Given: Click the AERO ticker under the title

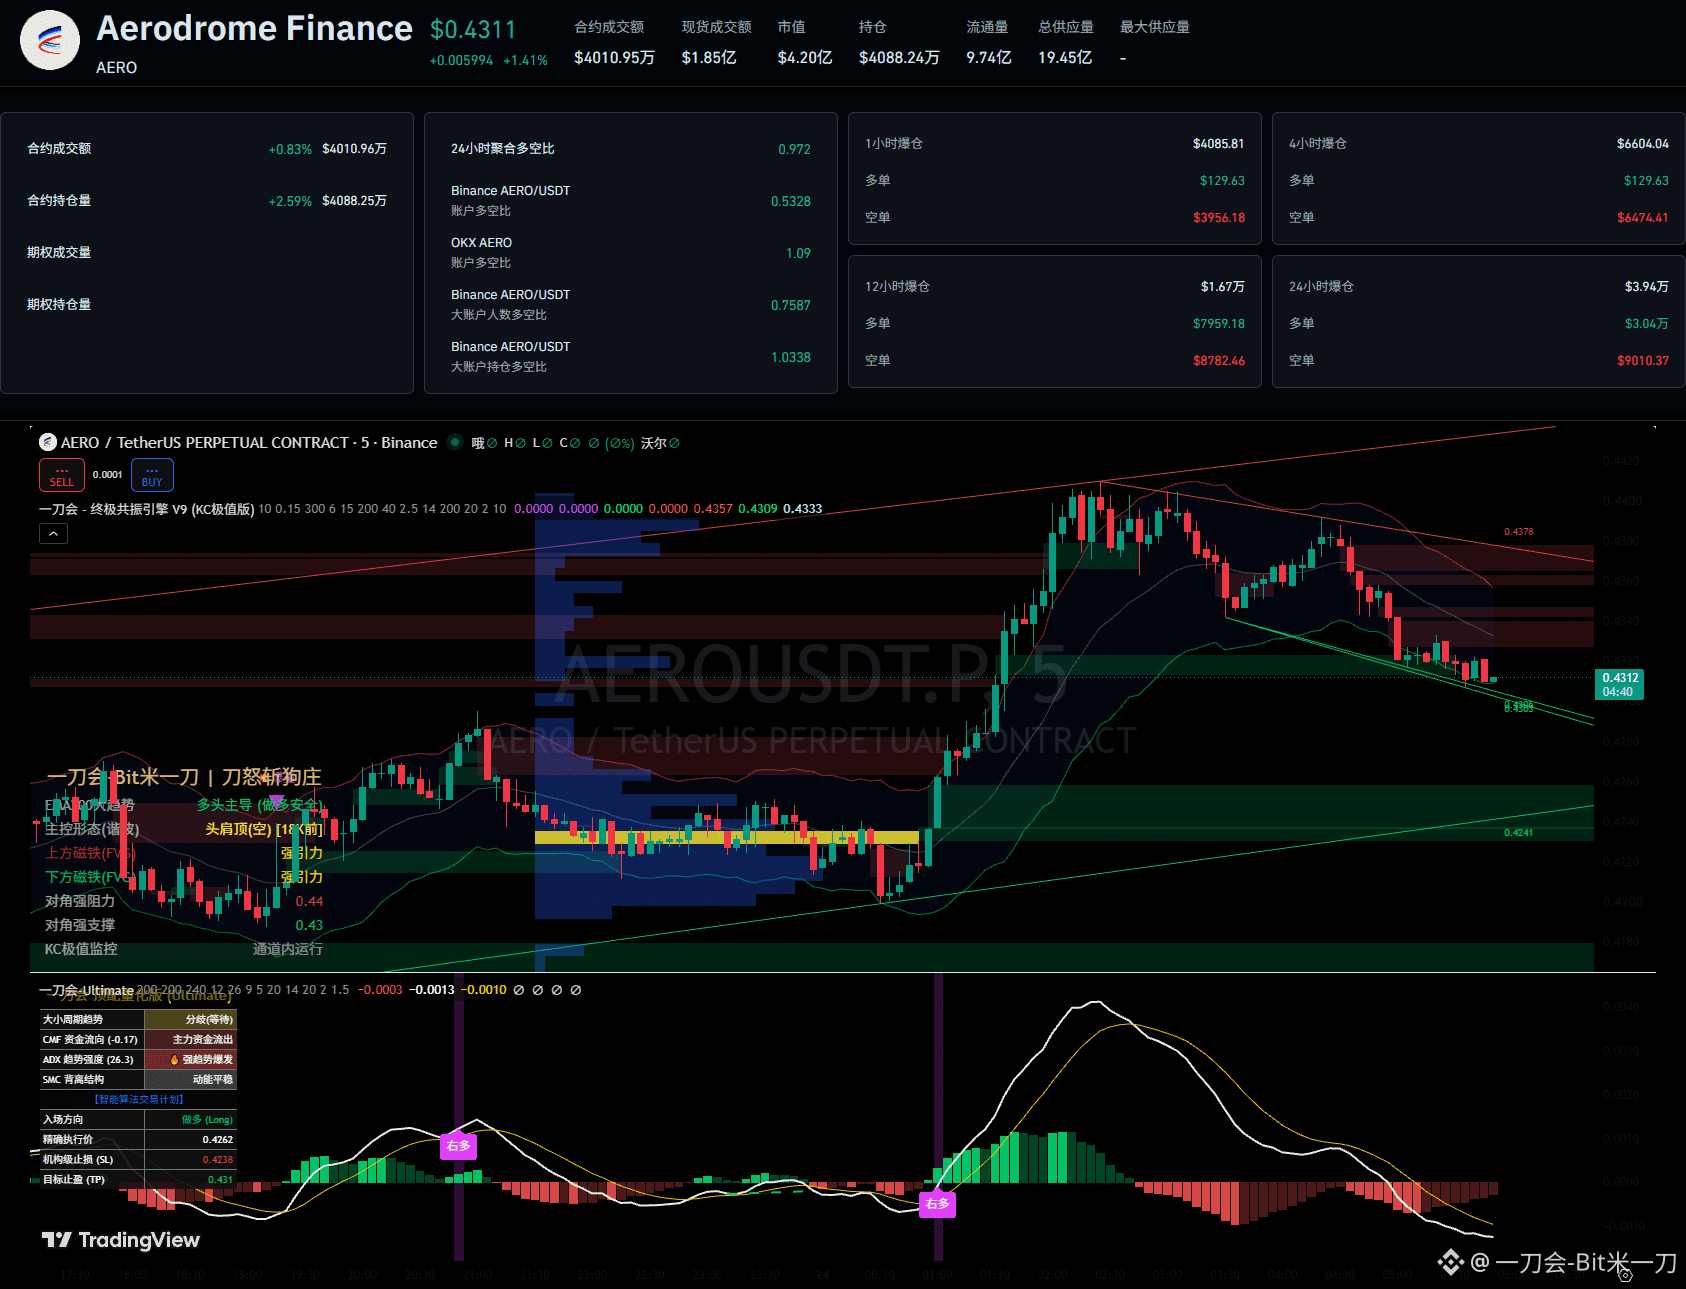Looking at the screenshot, I should [x=116, y=68].
